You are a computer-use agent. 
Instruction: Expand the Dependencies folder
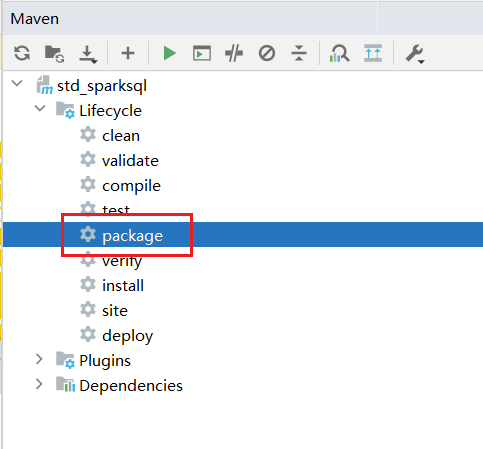(x=39, y=384)
